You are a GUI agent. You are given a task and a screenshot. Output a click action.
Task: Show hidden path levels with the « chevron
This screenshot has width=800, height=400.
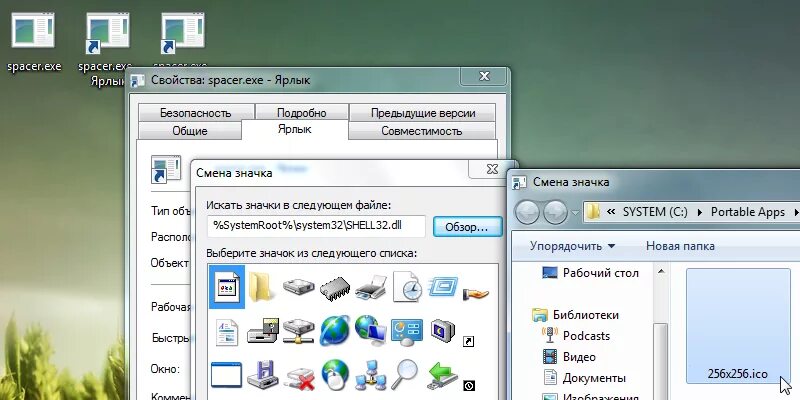[x=610, y=212]
